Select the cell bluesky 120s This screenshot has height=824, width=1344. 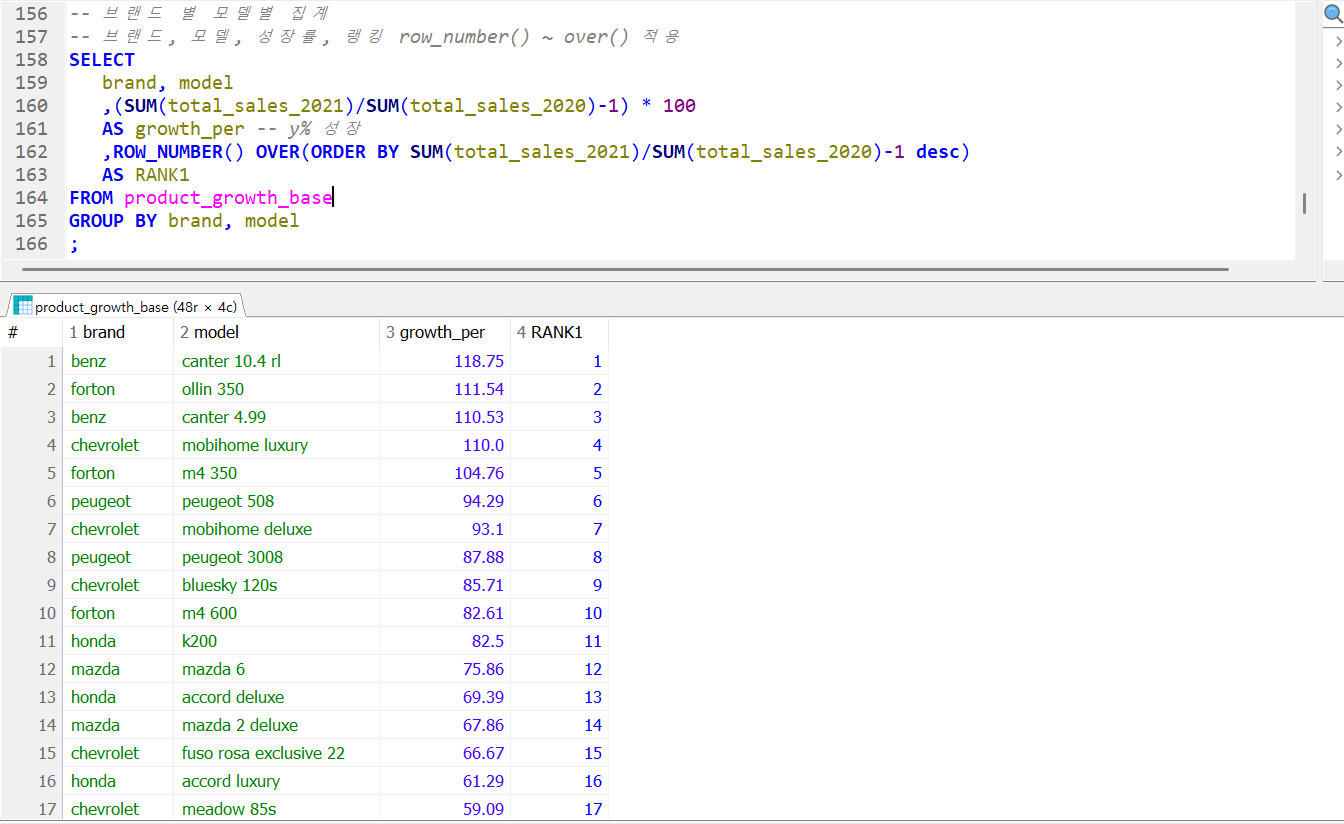pyautogui.click(x=277, y=585)
